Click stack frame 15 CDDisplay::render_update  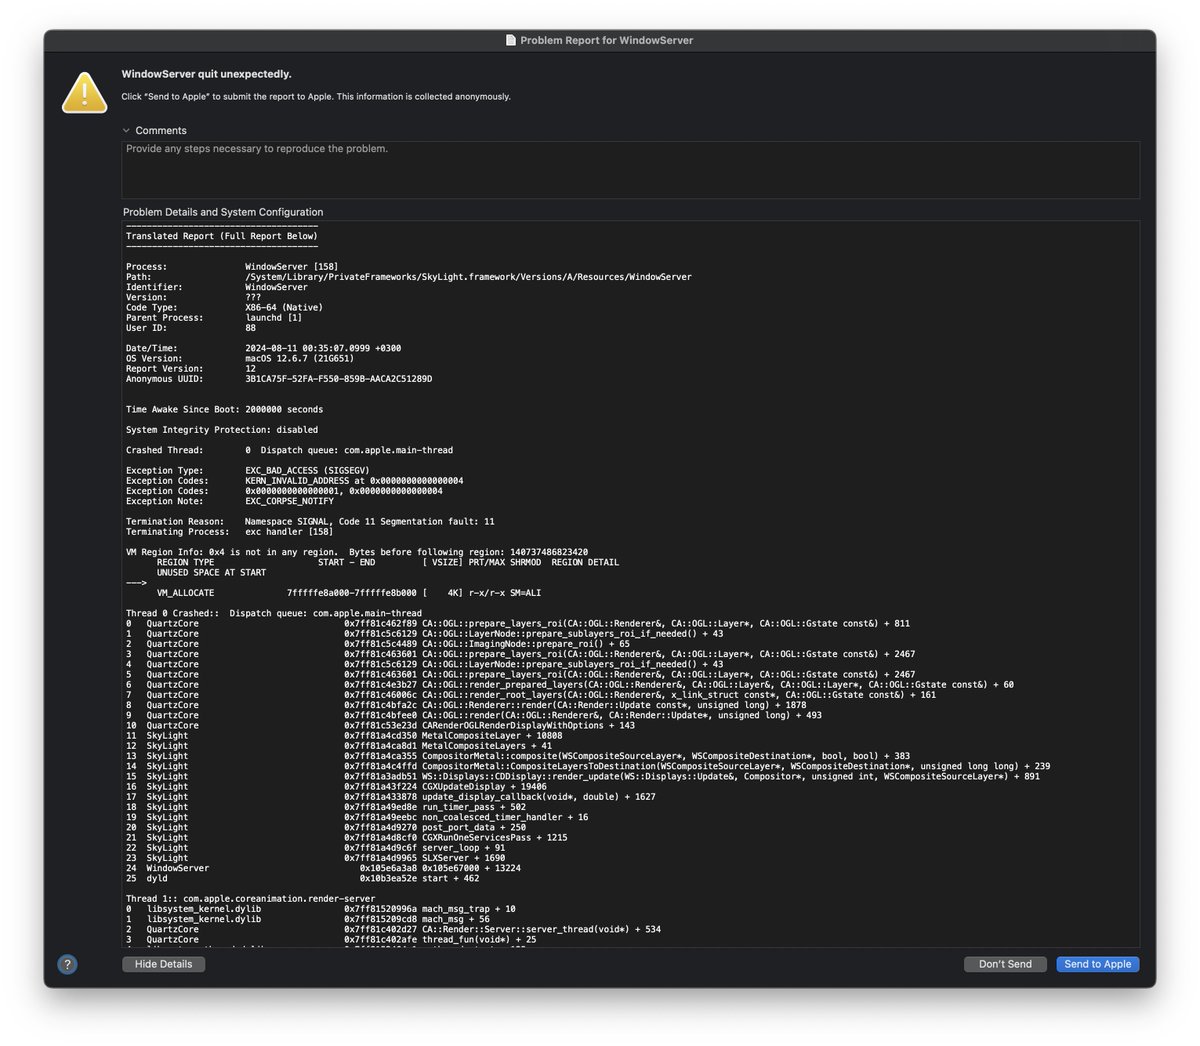coord(583,777)
